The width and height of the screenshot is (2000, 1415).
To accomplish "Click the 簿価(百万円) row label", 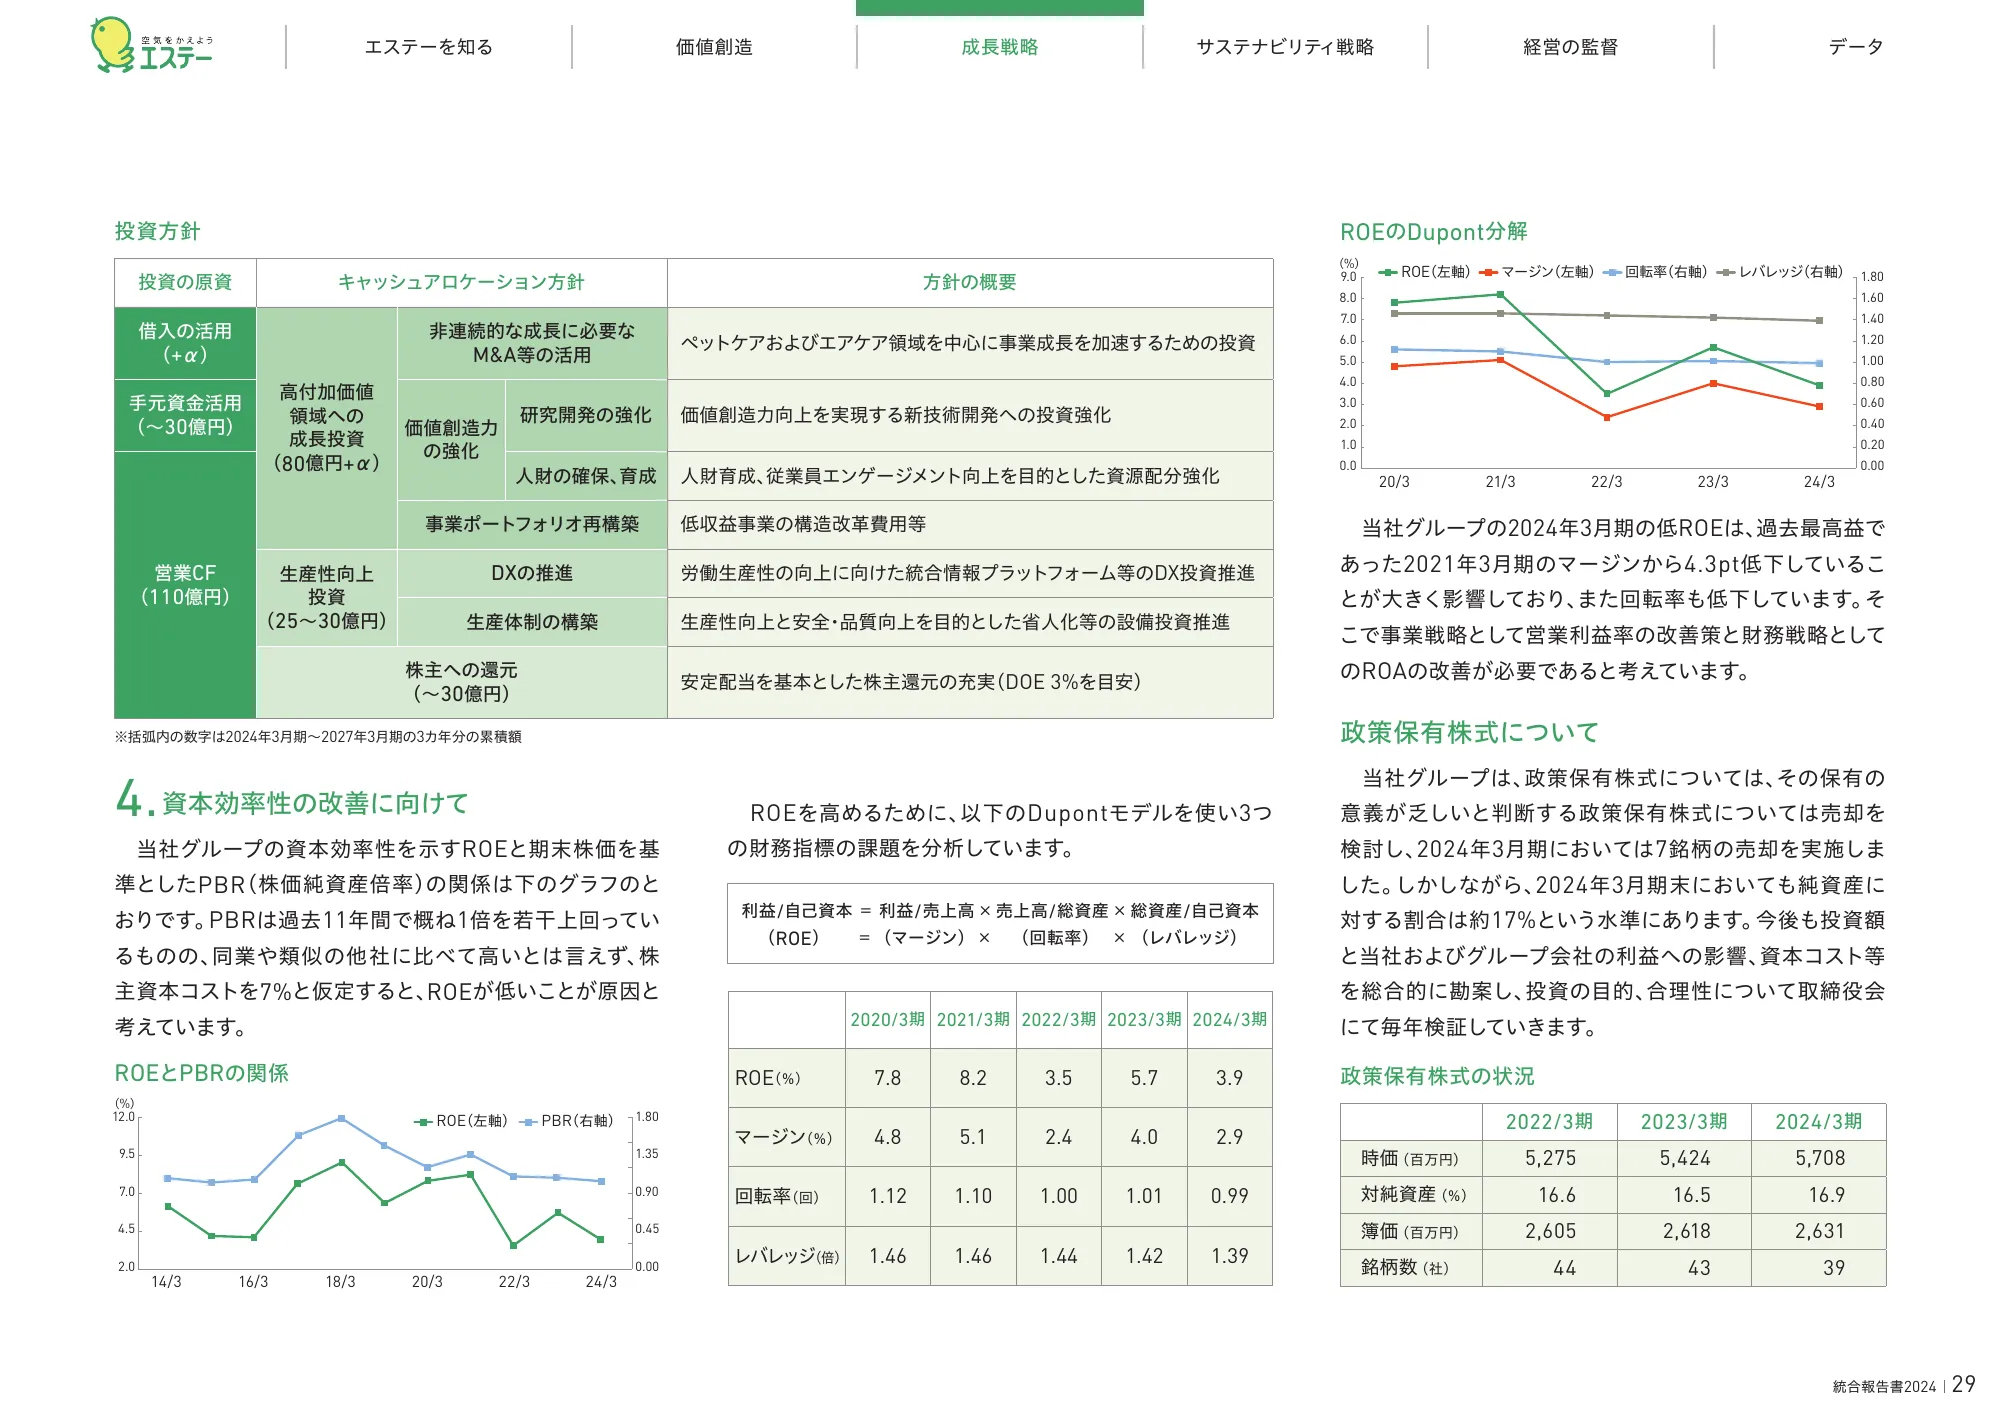I will 1410,1232.
